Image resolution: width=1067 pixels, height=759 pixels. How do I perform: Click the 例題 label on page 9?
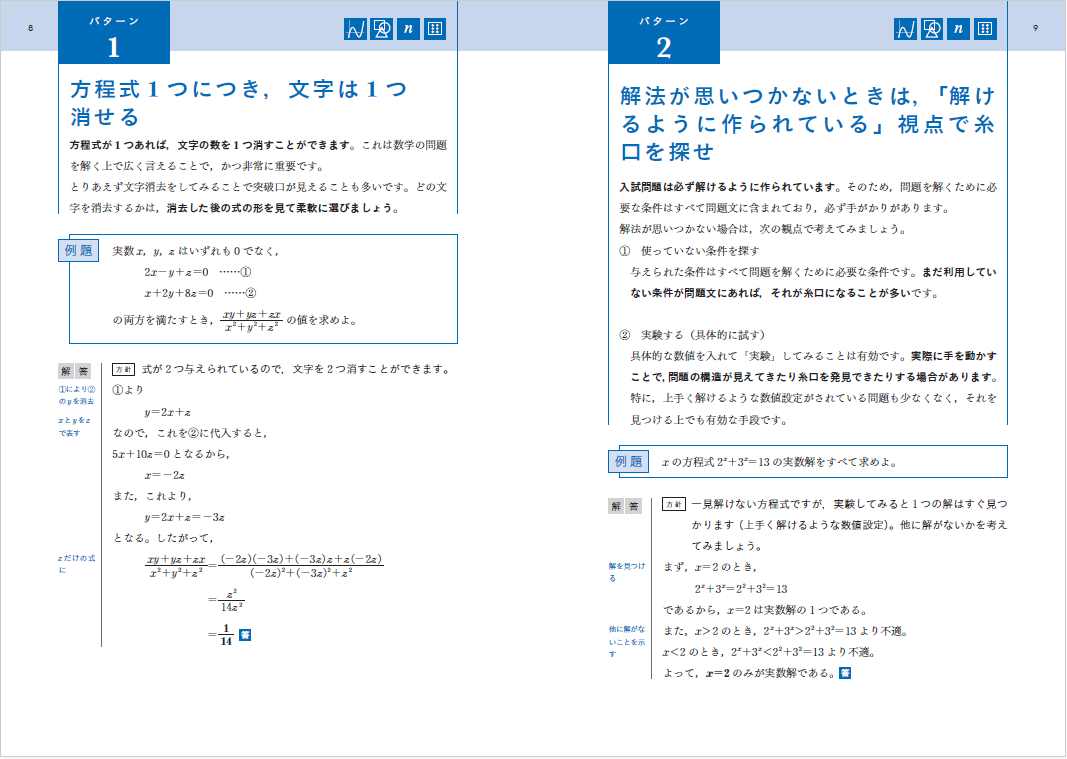coord(628,462)
